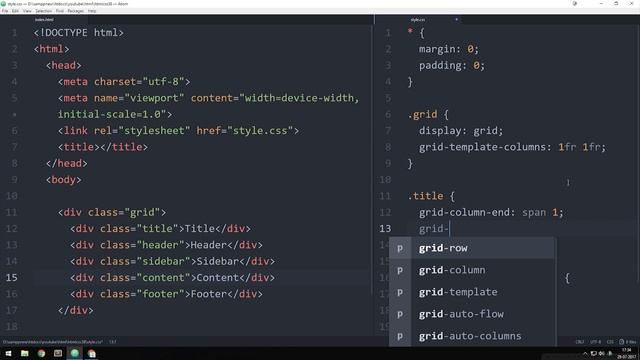Click the meta charset="utf-8" line
The height and width of the screenshot is (360, 640).
click(x=124, y=82)
